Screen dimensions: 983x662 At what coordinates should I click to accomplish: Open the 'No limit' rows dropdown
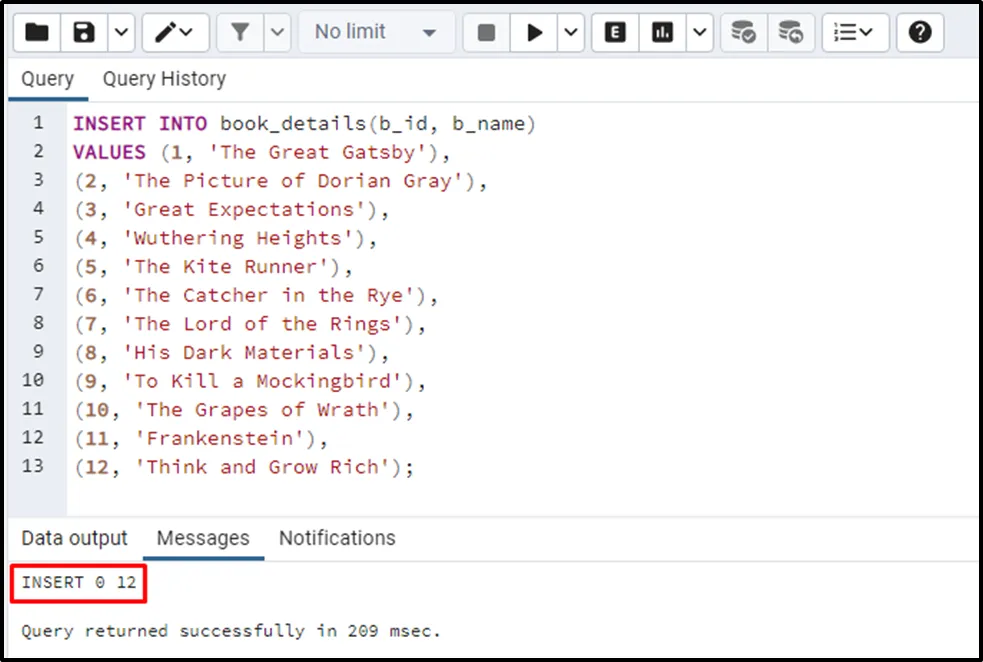(375, 33)
